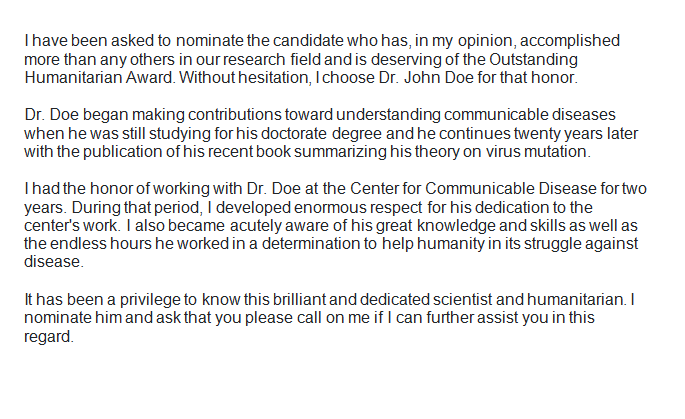Click "Outstanding" in the first paragraph
Viewport: 685px width, 419px height.
pos(533,59)
